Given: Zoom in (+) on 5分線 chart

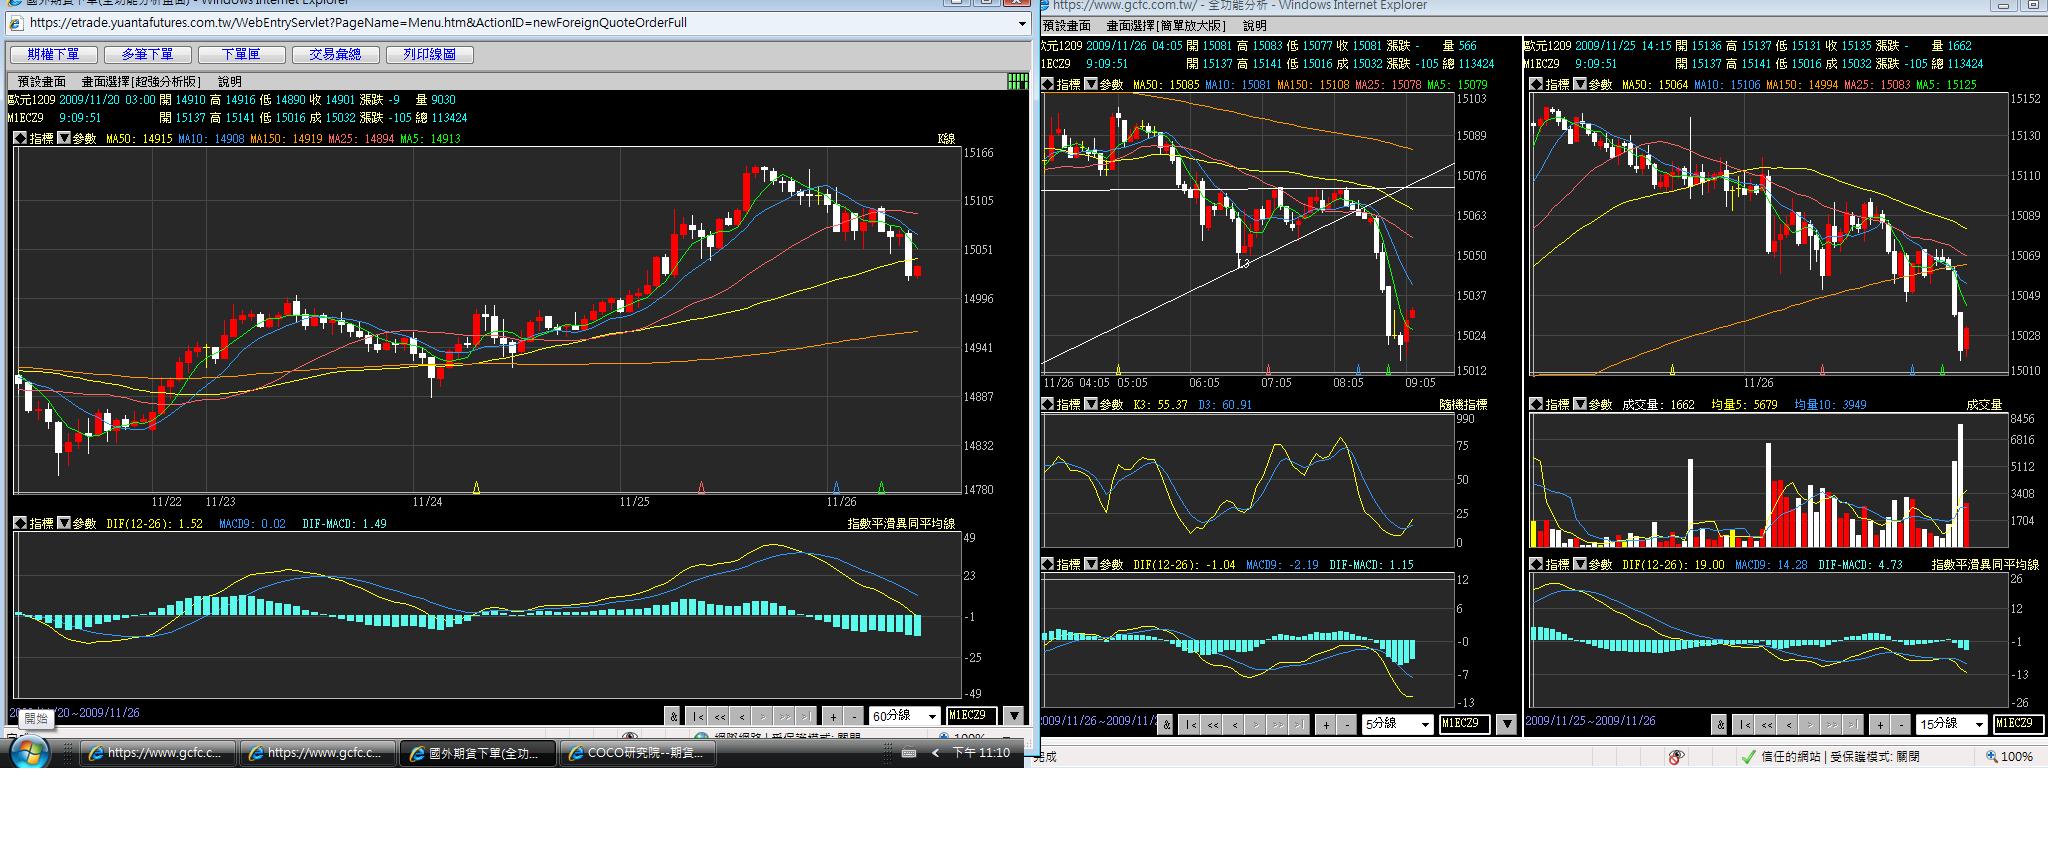Looking at the screenshot, I should 1326,724.
